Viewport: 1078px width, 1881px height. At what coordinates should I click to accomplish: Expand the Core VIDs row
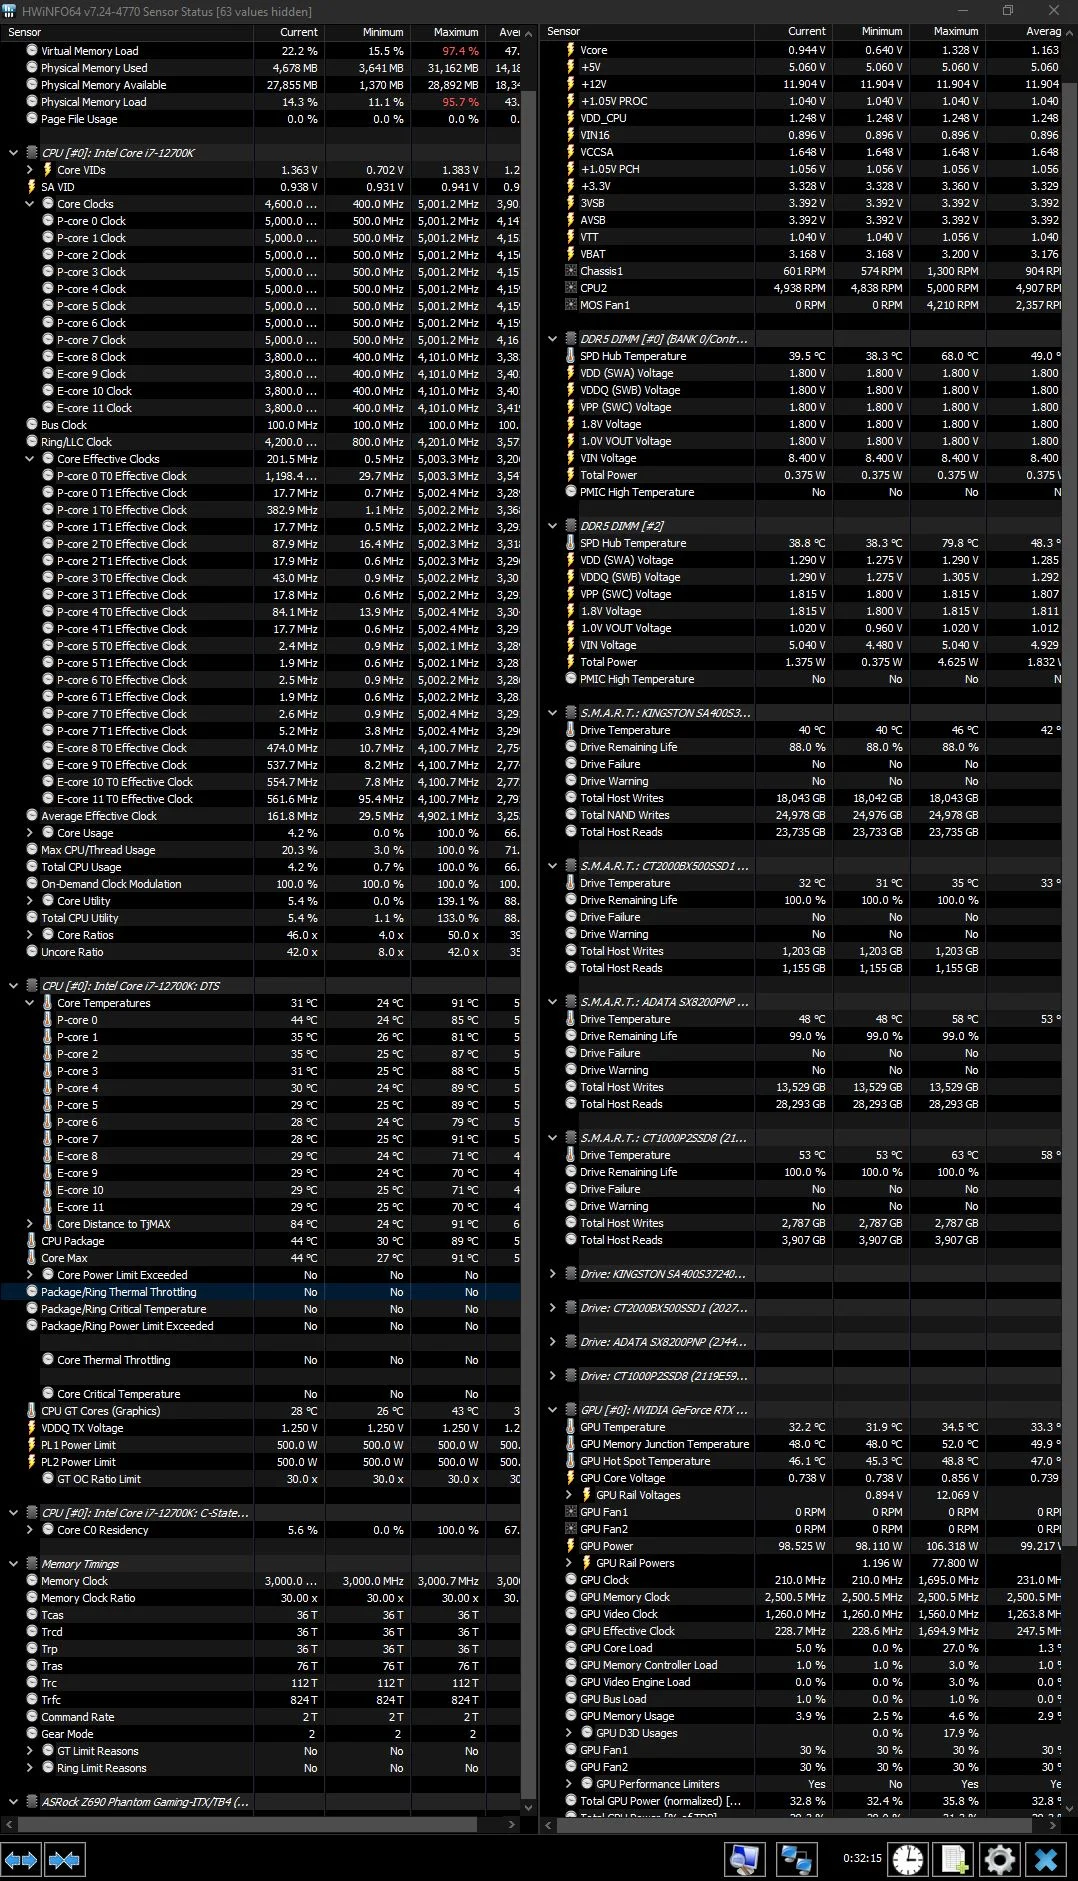pyautogui.click(x=30, y=170)
